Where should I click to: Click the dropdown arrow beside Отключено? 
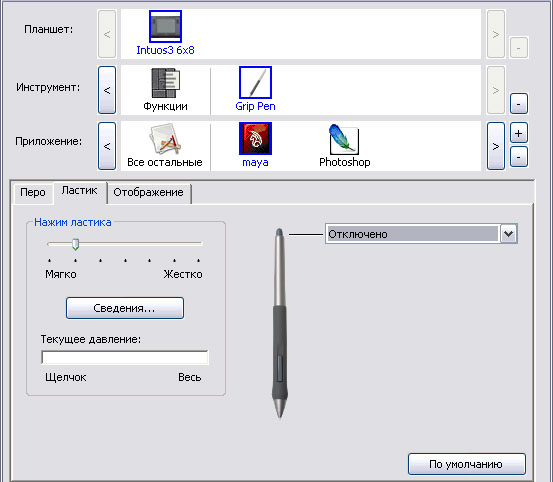tap(508, 234)
